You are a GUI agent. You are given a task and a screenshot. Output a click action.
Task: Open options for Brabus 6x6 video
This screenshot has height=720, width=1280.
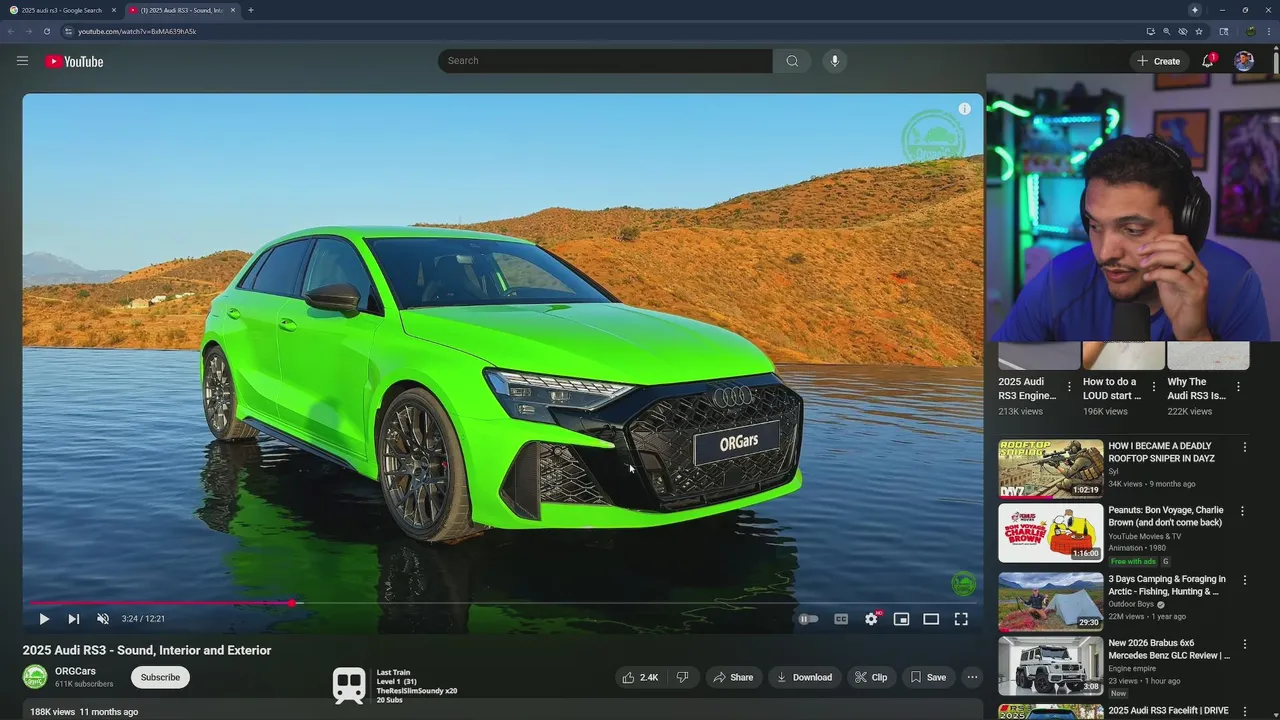1245,644
